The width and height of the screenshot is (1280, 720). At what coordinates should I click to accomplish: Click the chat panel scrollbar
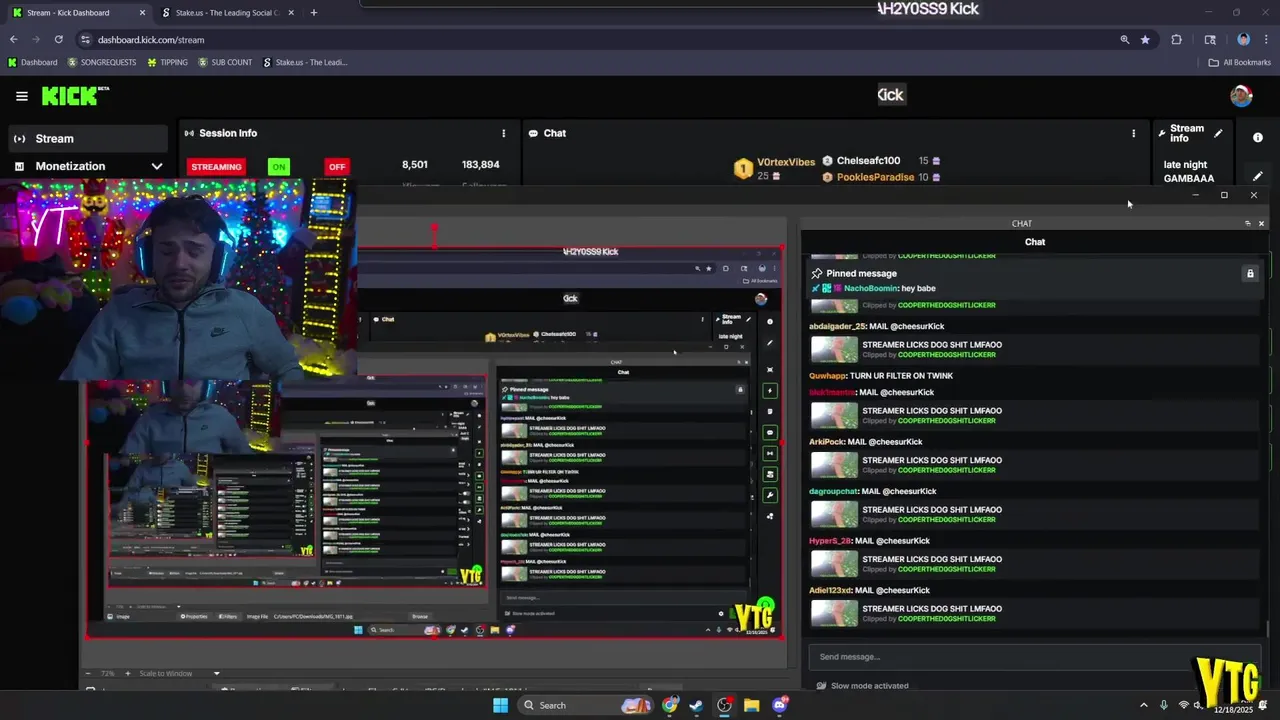[x=1267, y=630]
